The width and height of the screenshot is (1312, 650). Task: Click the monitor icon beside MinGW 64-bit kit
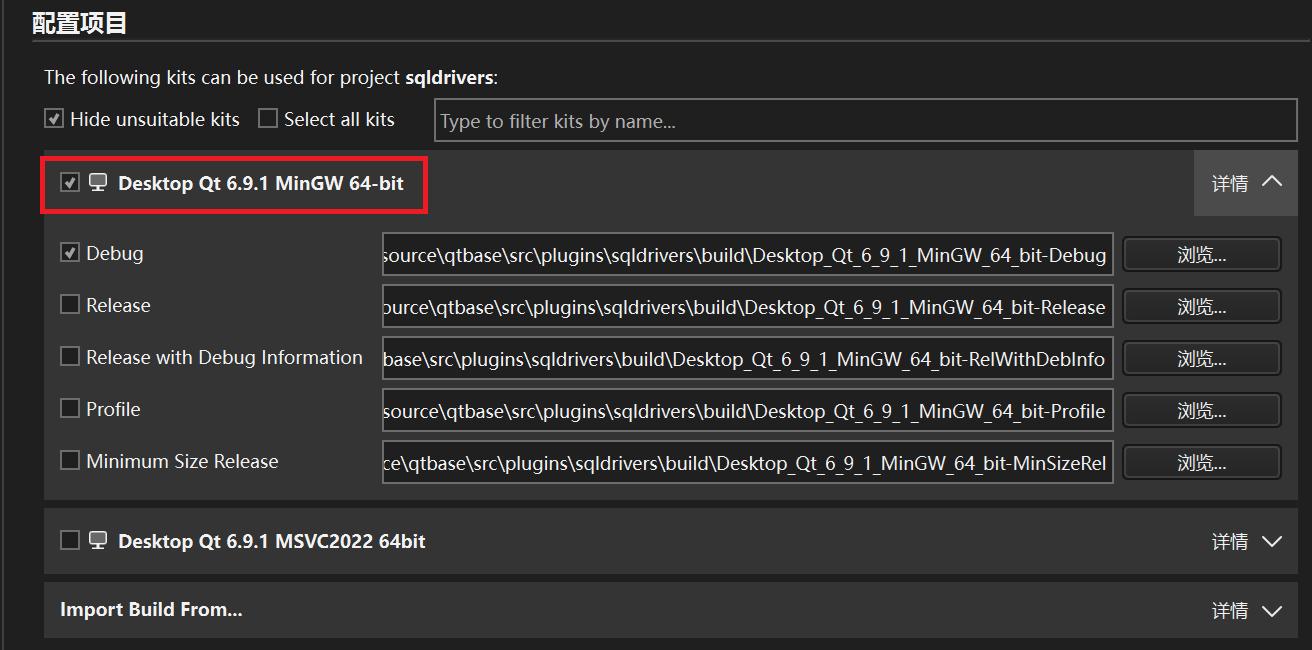pyautogui.click(x=98, y=183)
